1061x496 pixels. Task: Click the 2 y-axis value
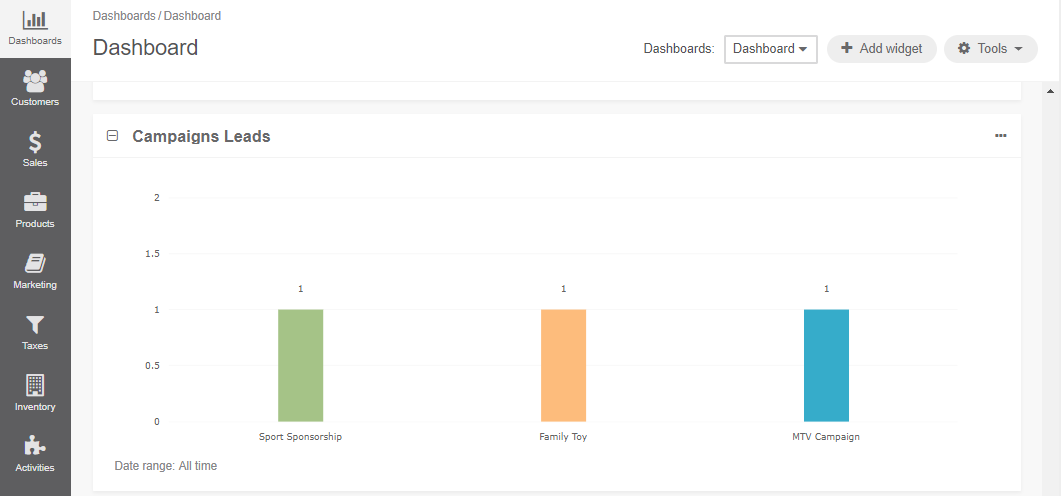pyautogui.click(x=157, y=198)
